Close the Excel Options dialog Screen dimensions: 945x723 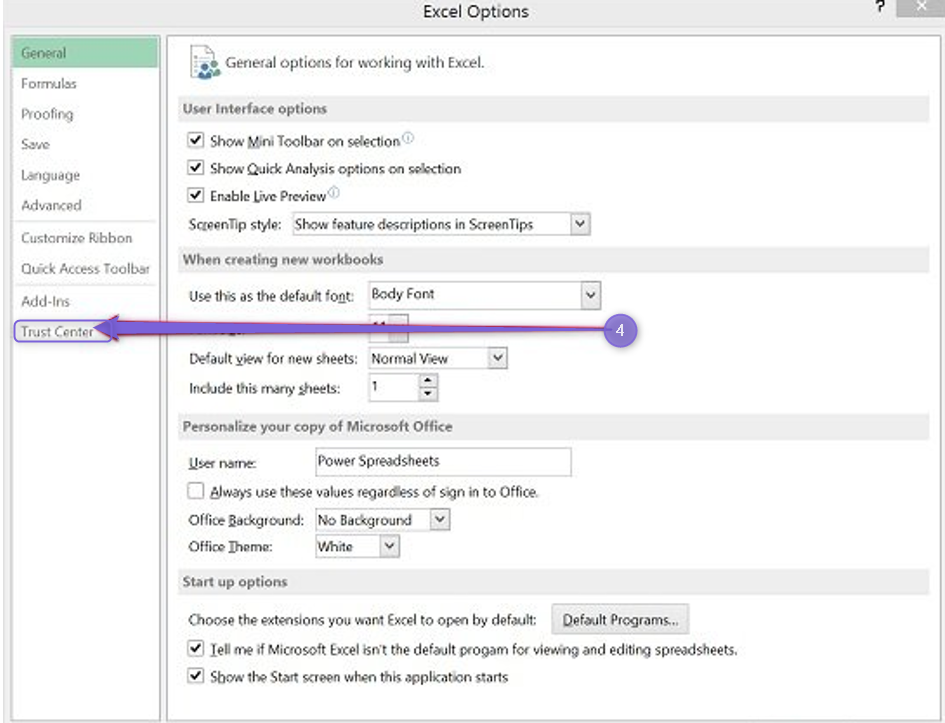[x=920, y=7]
